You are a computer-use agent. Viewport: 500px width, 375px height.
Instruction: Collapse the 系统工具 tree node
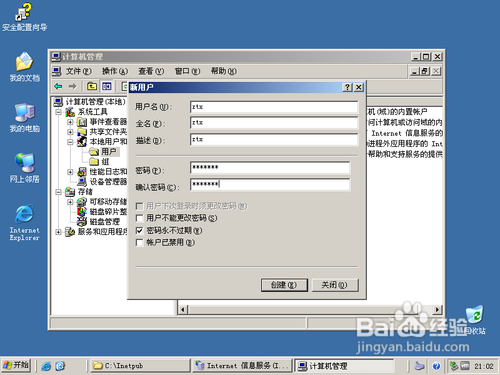tap(58, 112)
